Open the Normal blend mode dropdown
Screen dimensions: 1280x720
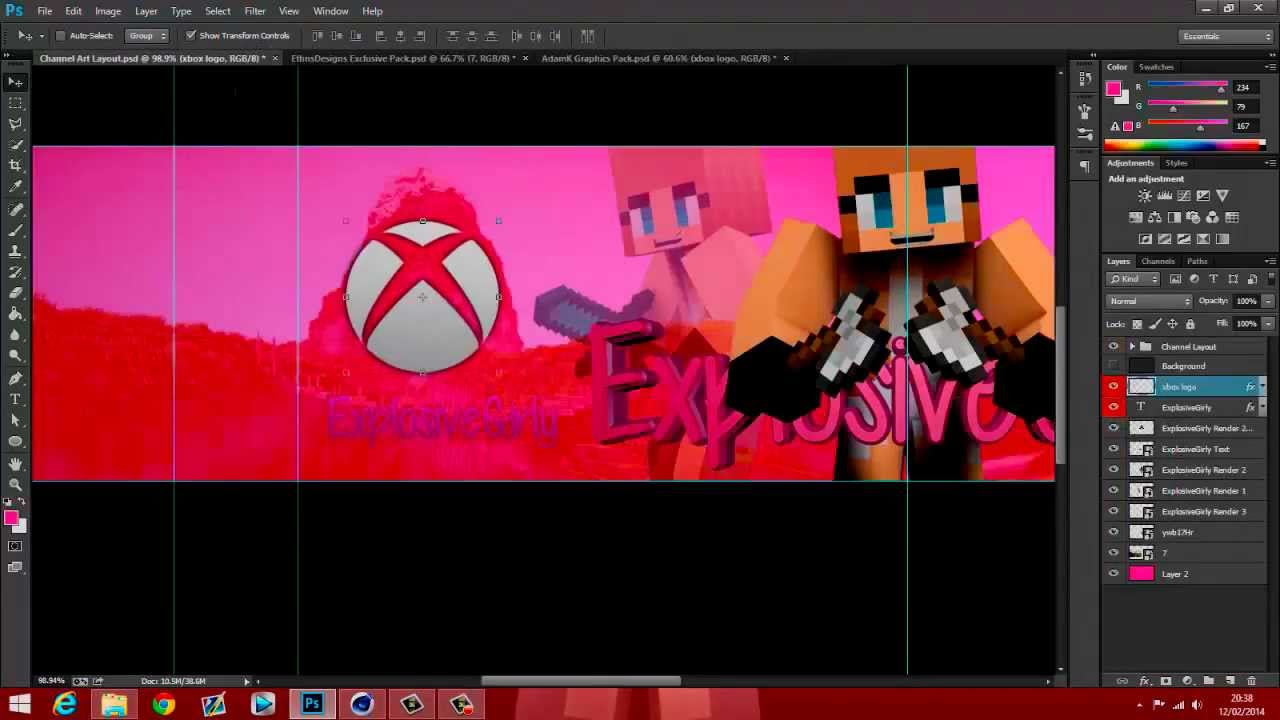click(1149, 301)
